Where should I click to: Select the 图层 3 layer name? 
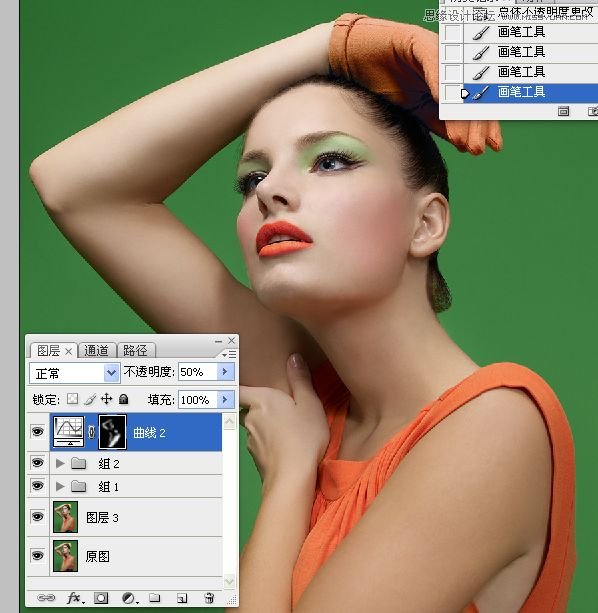102,518
